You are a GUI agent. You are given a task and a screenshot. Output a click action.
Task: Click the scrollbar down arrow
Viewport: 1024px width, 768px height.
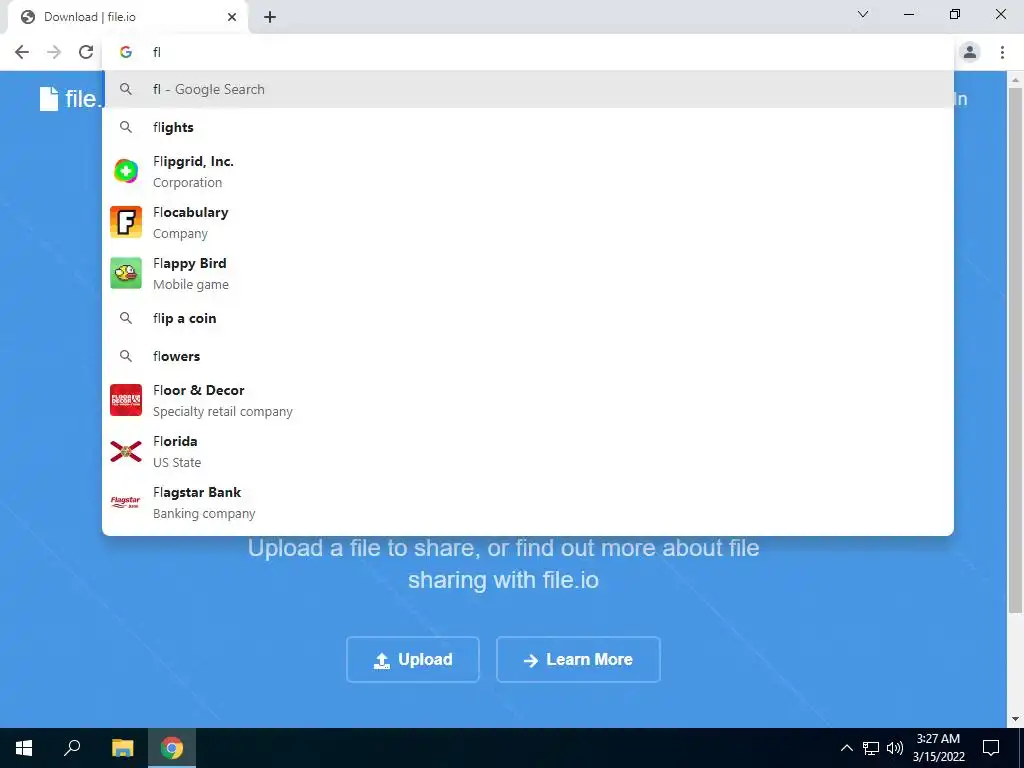click(1015, 720)
